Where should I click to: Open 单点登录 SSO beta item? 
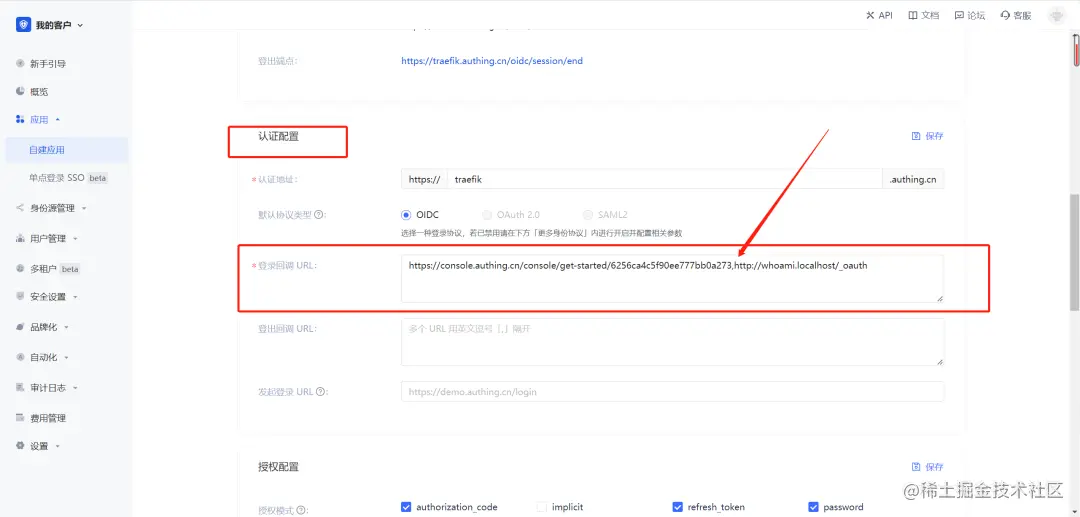pyautogui.click(x=67, y=178)
